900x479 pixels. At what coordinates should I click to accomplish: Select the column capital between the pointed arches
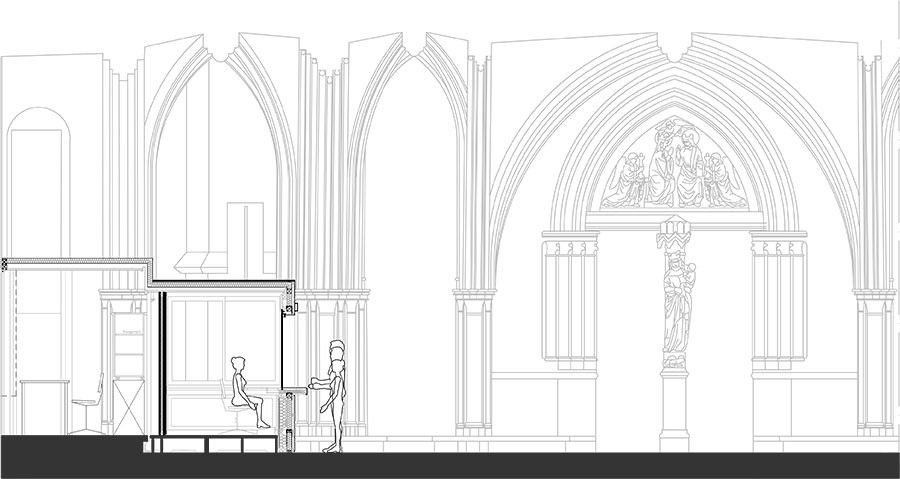[x=474, y=298]
